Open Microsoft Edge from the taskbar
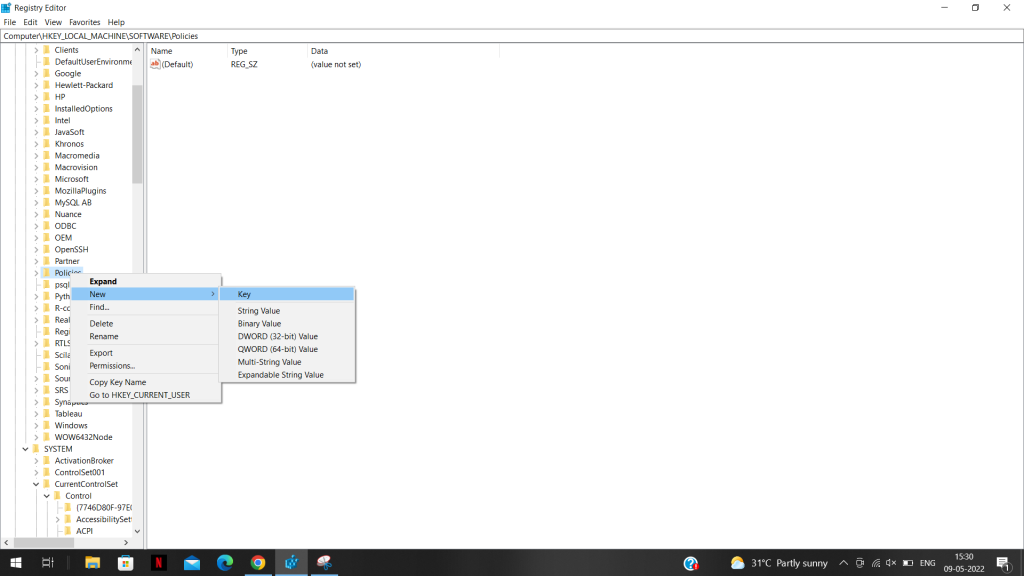Image resolution: width=1024 pixels, height=576 pixels. [x=225, y=562]
